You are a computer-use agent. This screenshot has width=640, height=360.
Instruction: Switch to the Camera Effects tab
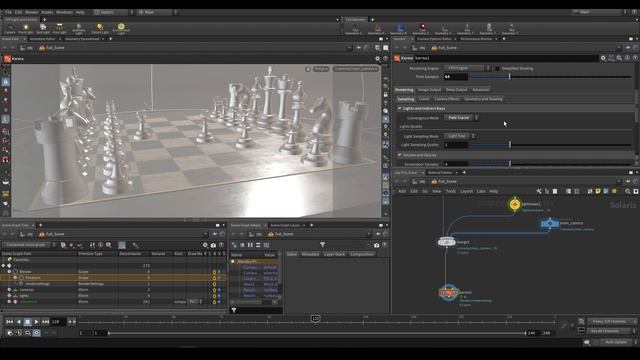(x=447, y=99)
